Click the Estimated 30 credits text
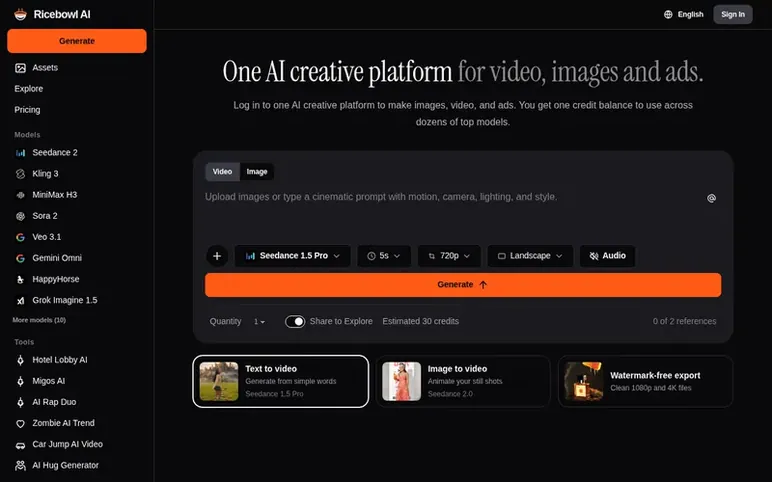Image resolution: width=772 pixels, height=482 pixels. tap(420, 321)
